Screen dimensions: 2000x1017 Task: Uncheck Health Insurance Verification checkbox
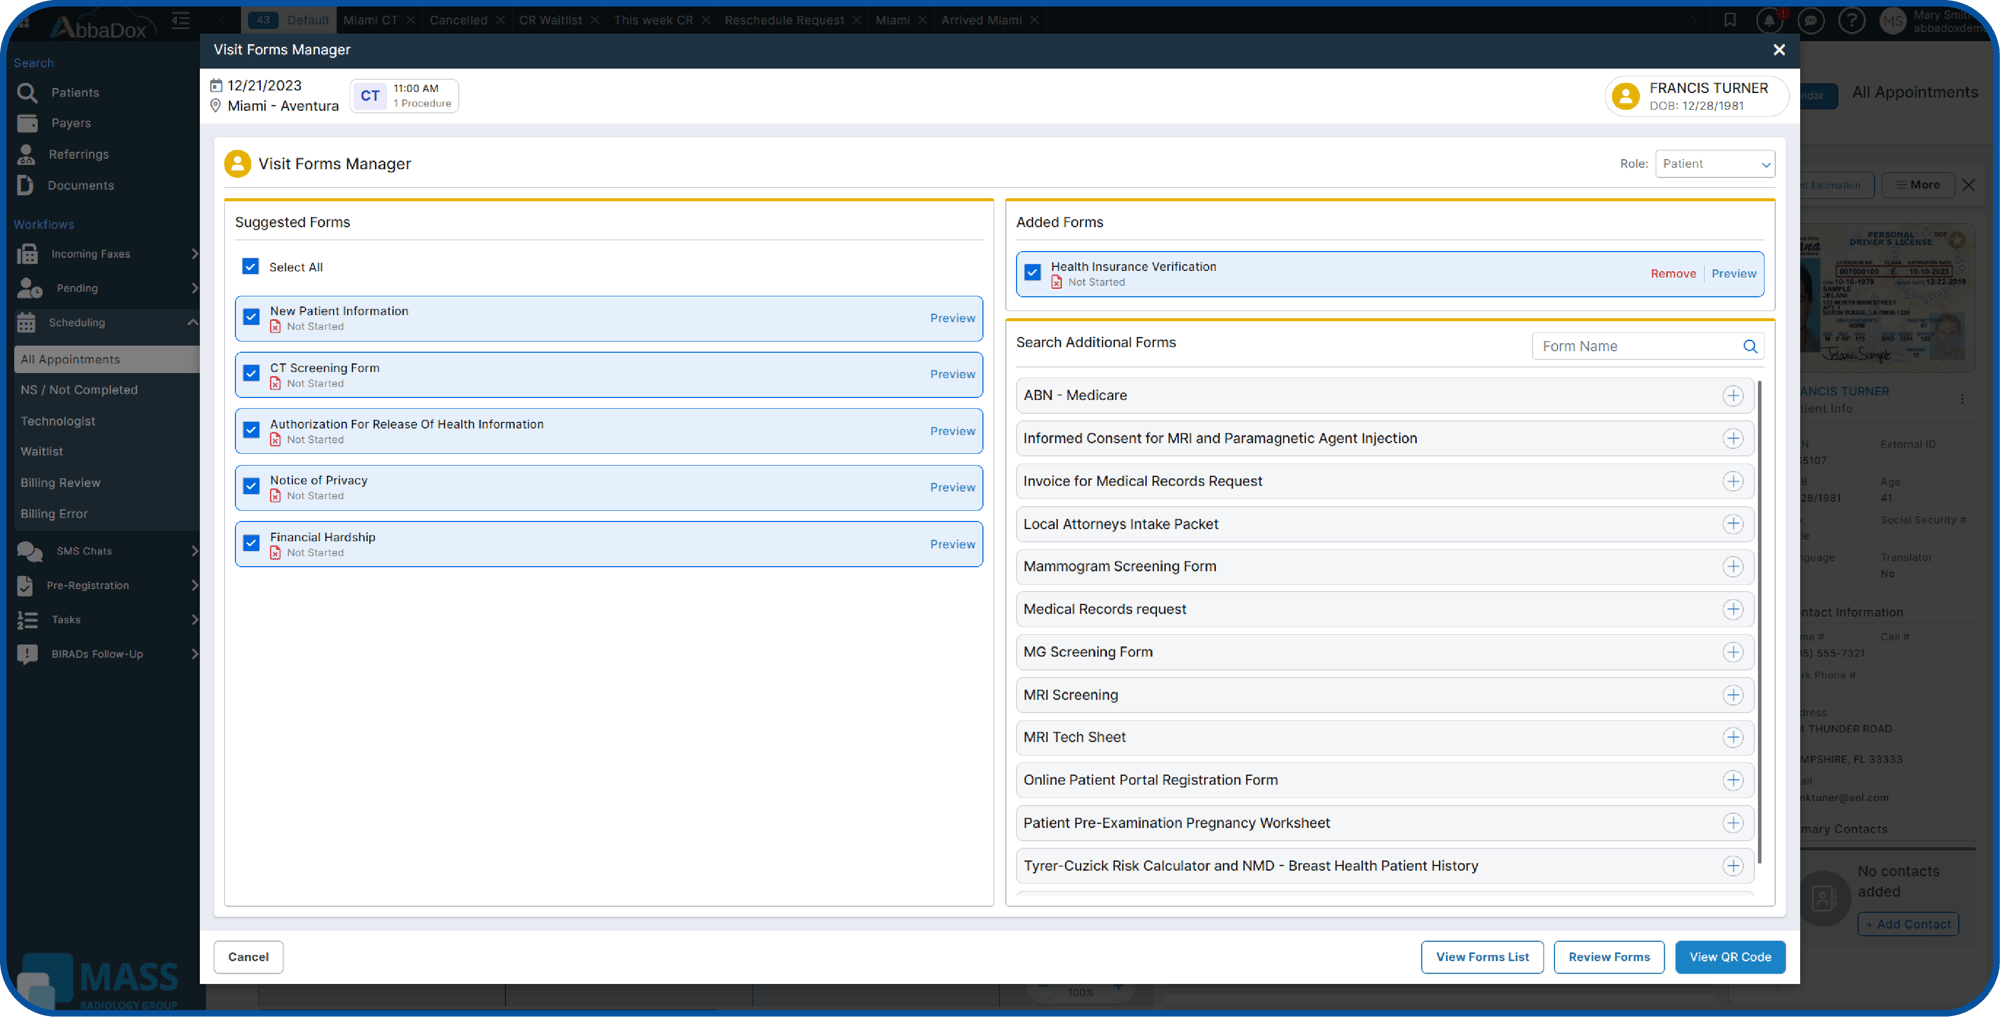[x=1033, y=273]
